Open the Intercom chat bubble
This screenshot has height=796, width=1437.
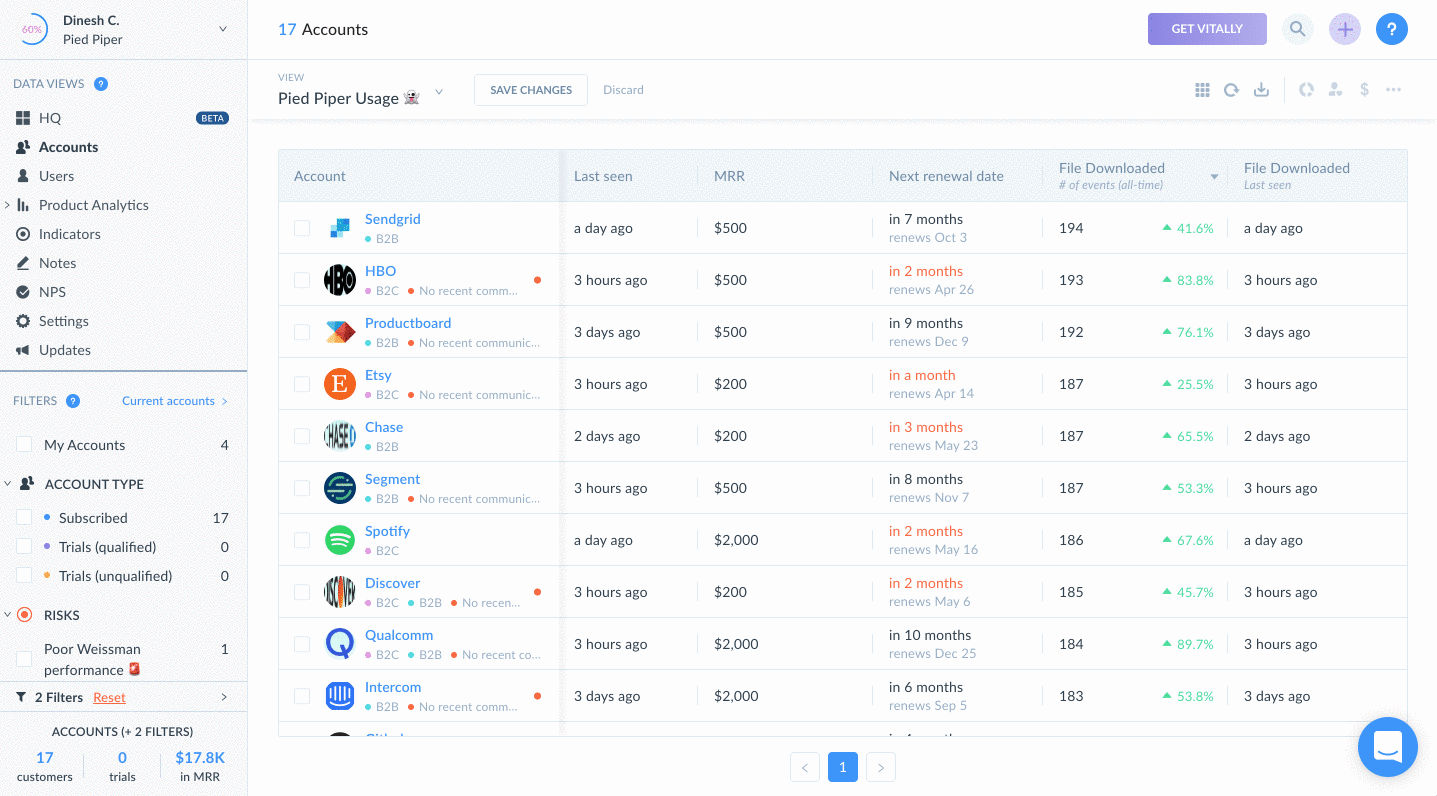(1388, 747)
